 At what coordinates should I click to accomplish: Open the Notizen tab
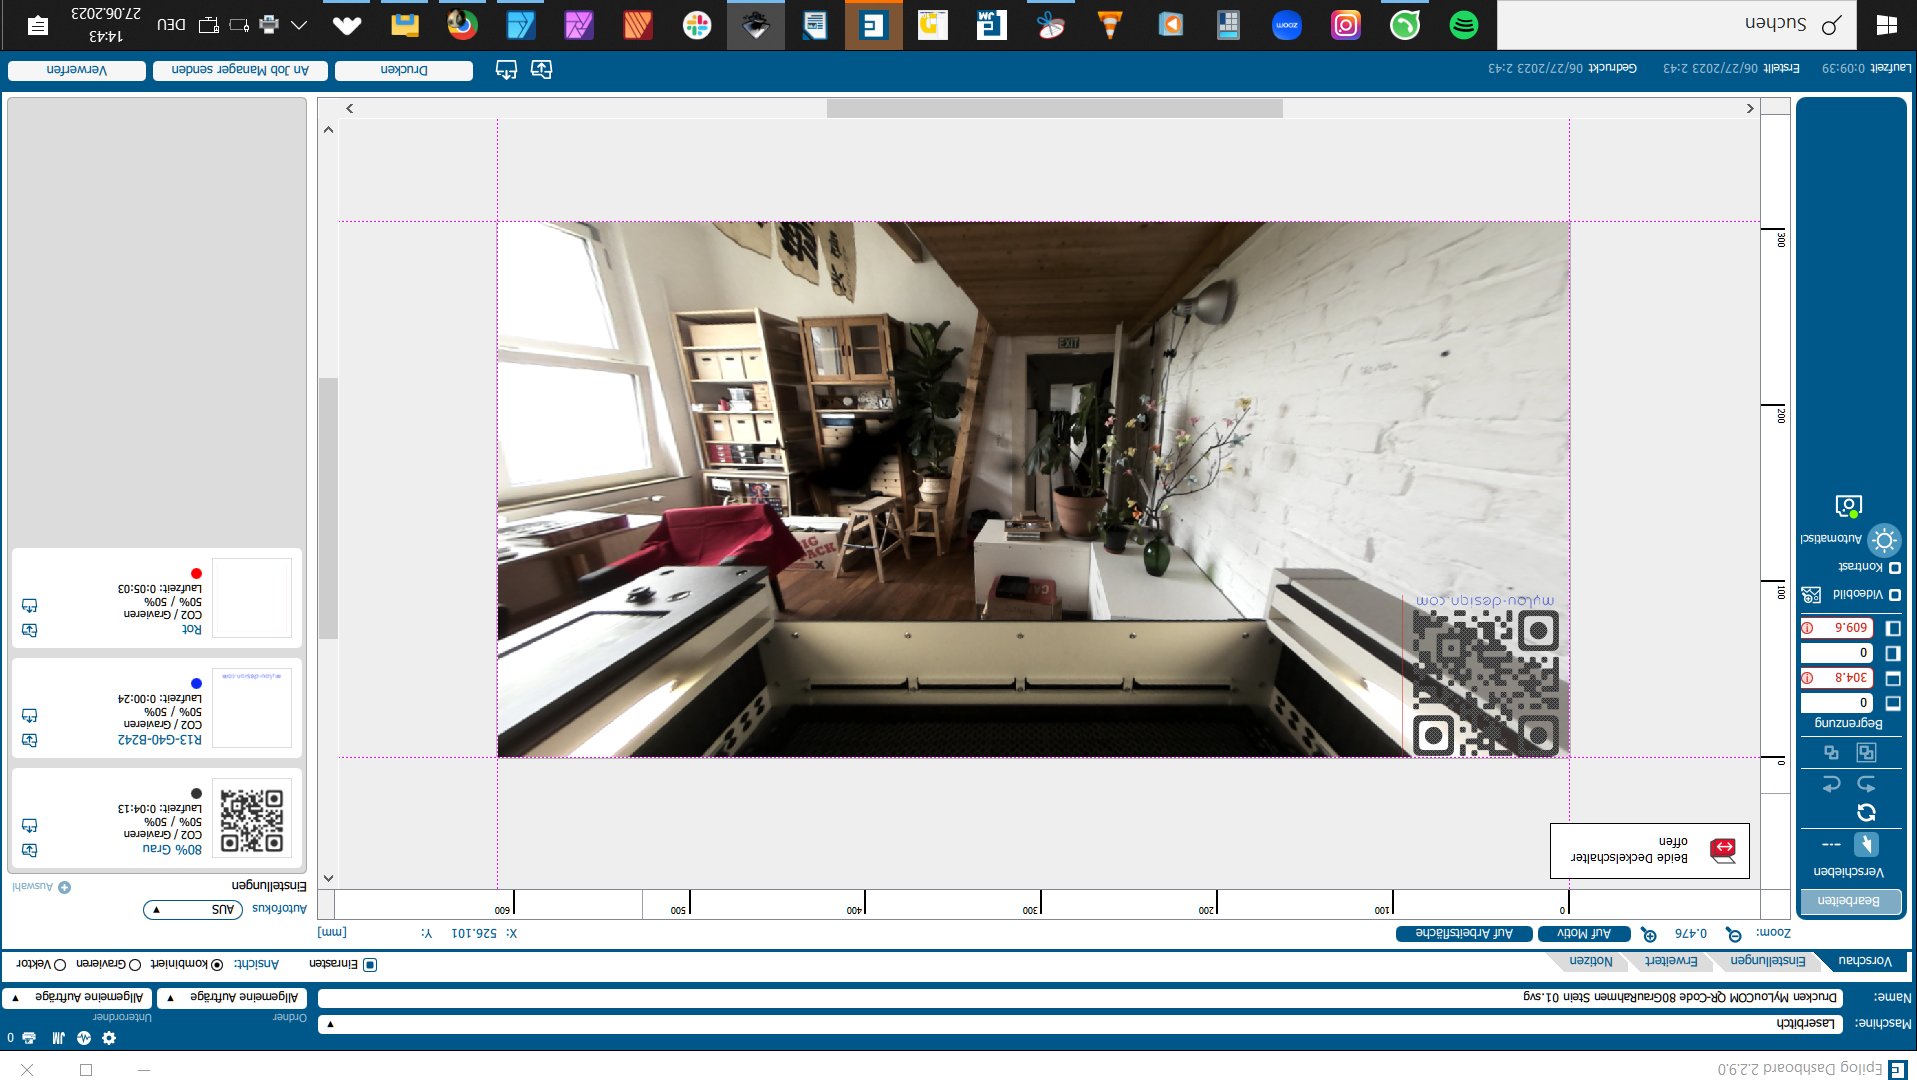(x=1590, y=961)
